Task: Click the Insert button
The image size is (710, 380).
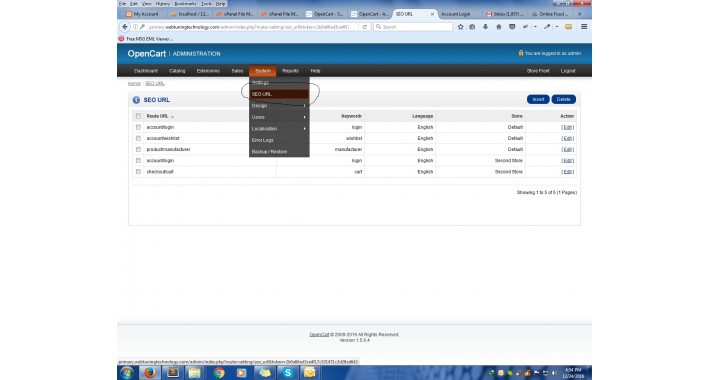Action: click(538, 99)
